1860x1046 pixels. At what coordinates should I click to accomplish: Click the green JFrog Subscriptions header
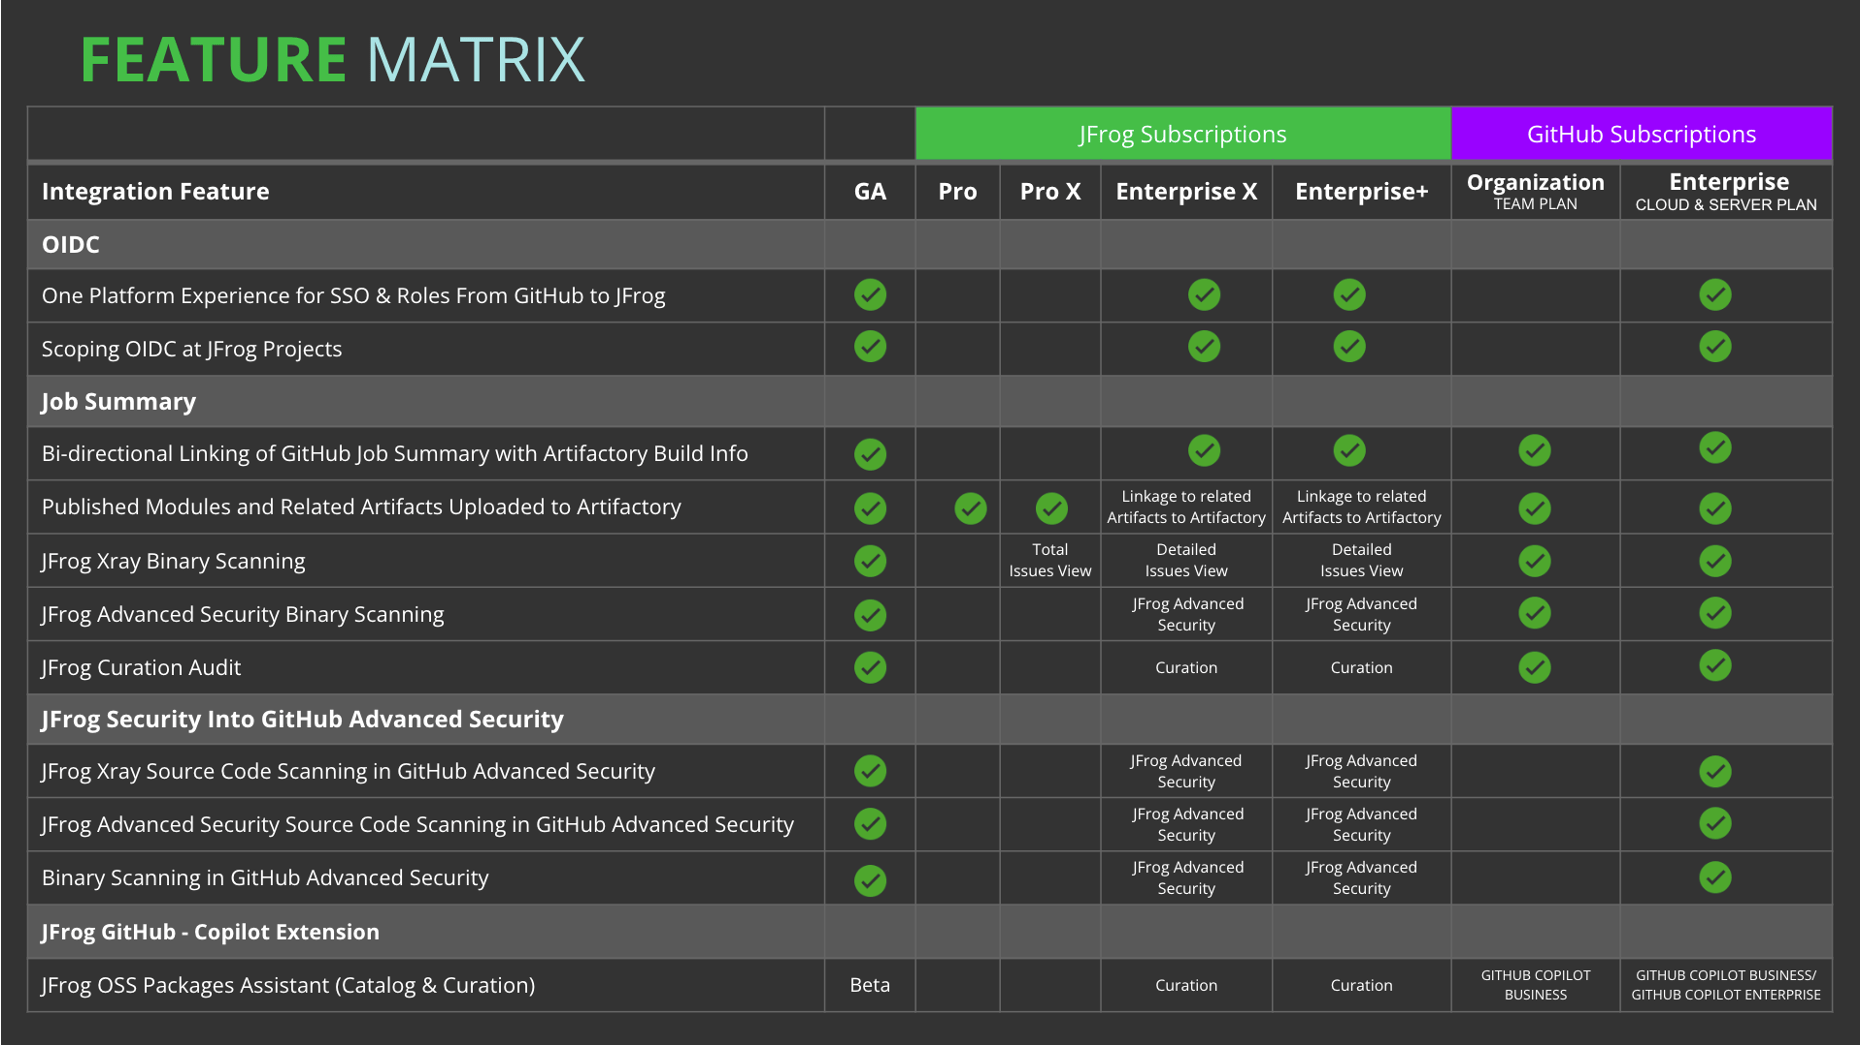1183,134
